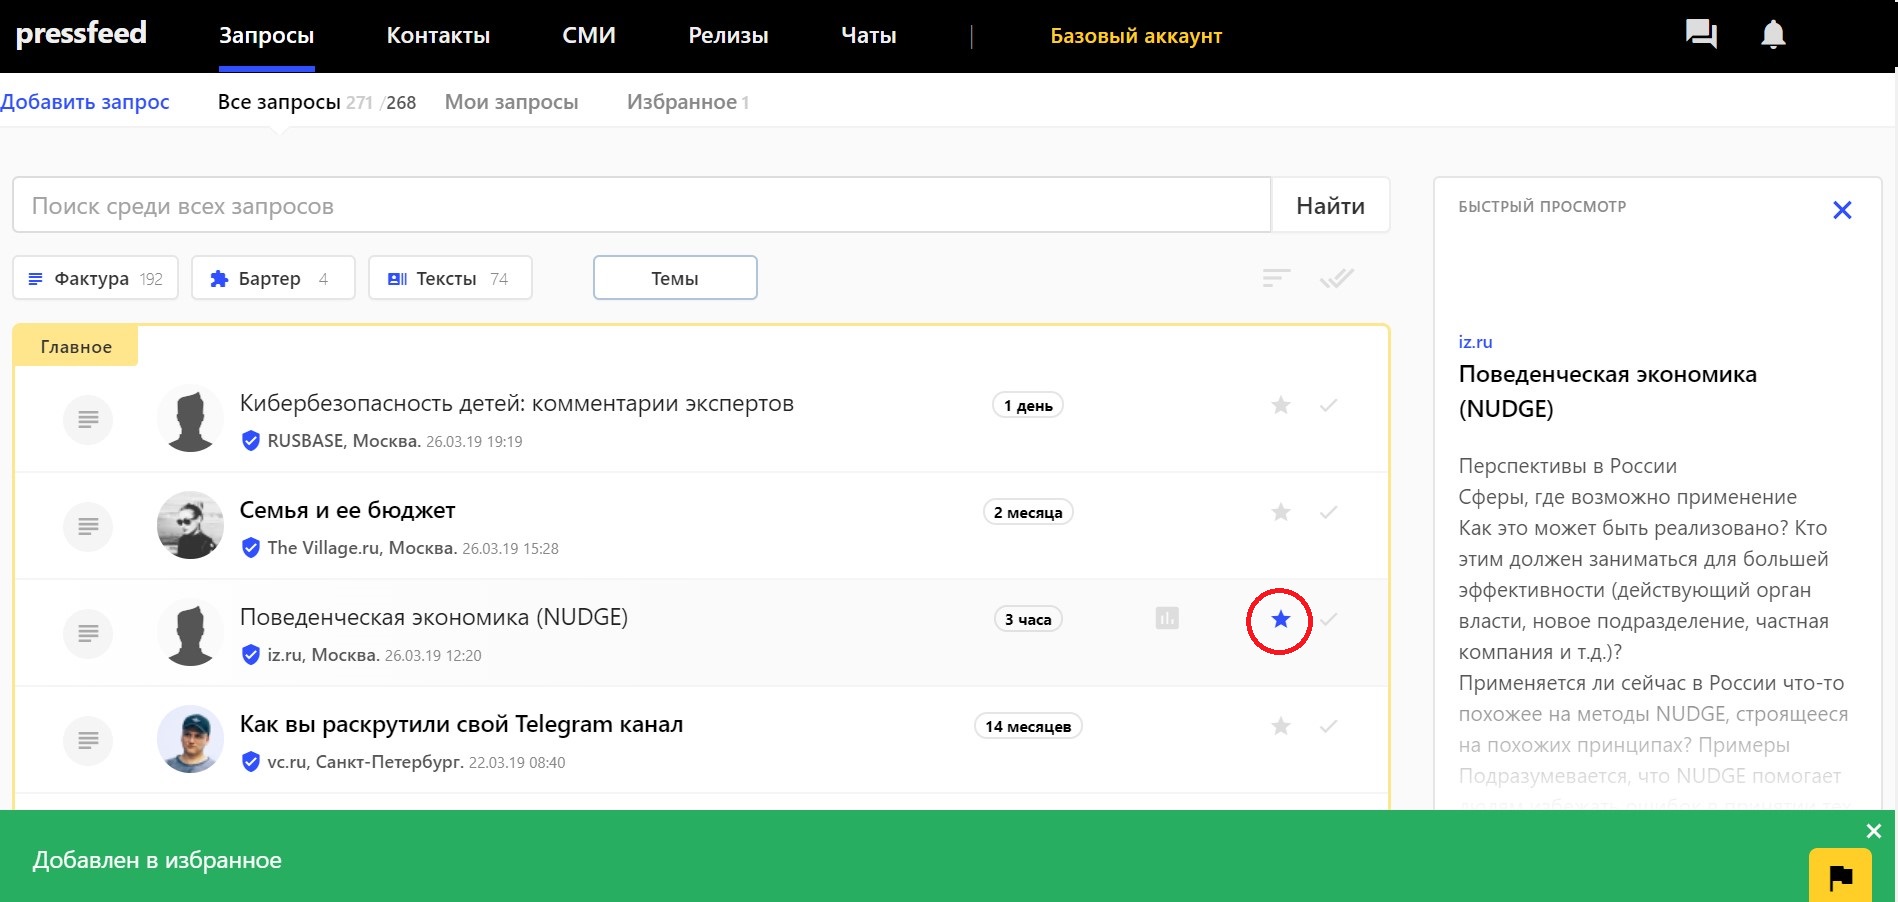Filter requests by Бартер
Screen dimensions: 1898x902
tap(272, 278)
